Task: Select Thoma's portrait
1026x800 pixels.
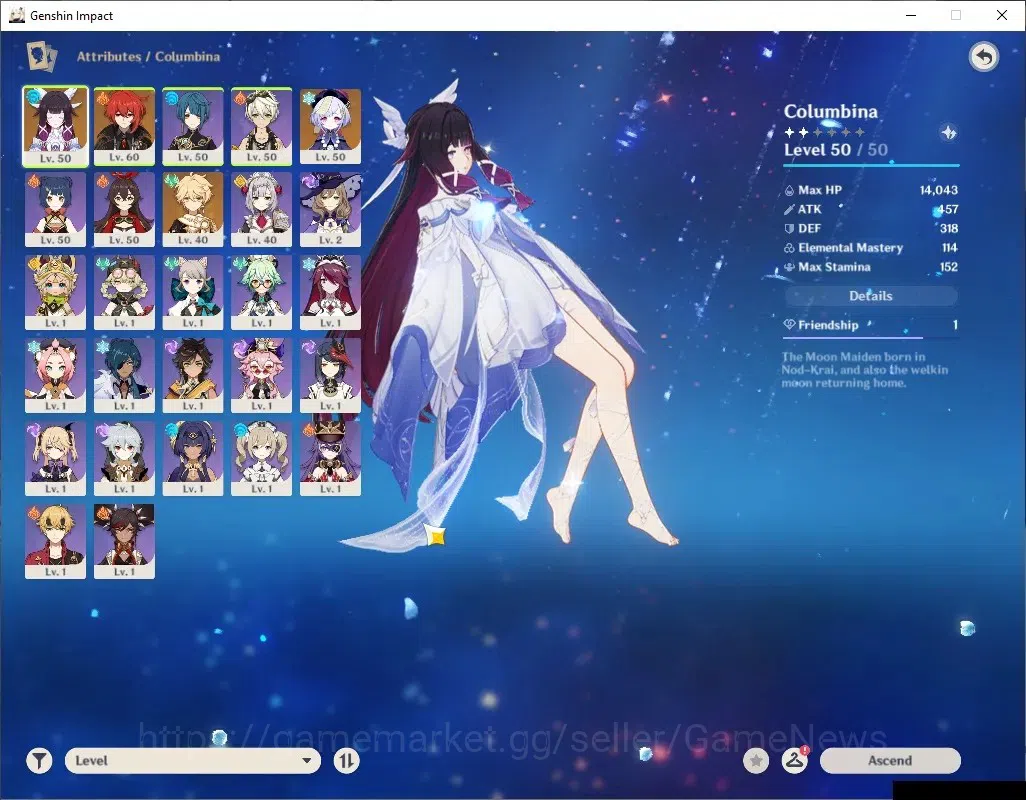Action: (55, 542)
